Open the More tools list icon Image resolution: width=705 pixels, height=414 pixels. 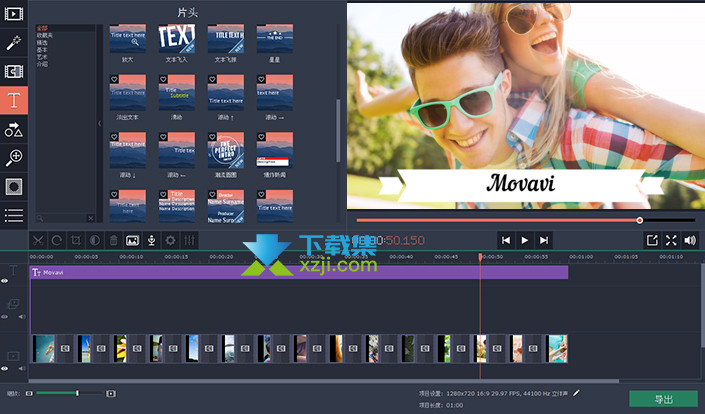click(13, 215)
